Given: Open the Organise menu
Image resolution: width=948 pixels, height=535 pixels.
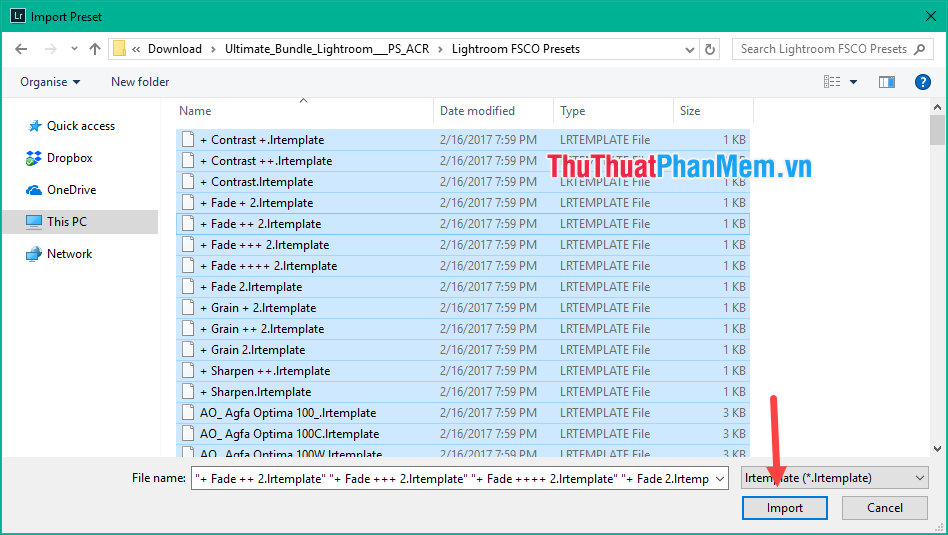Looking at the screenshot, I should [x=50, y=82].
